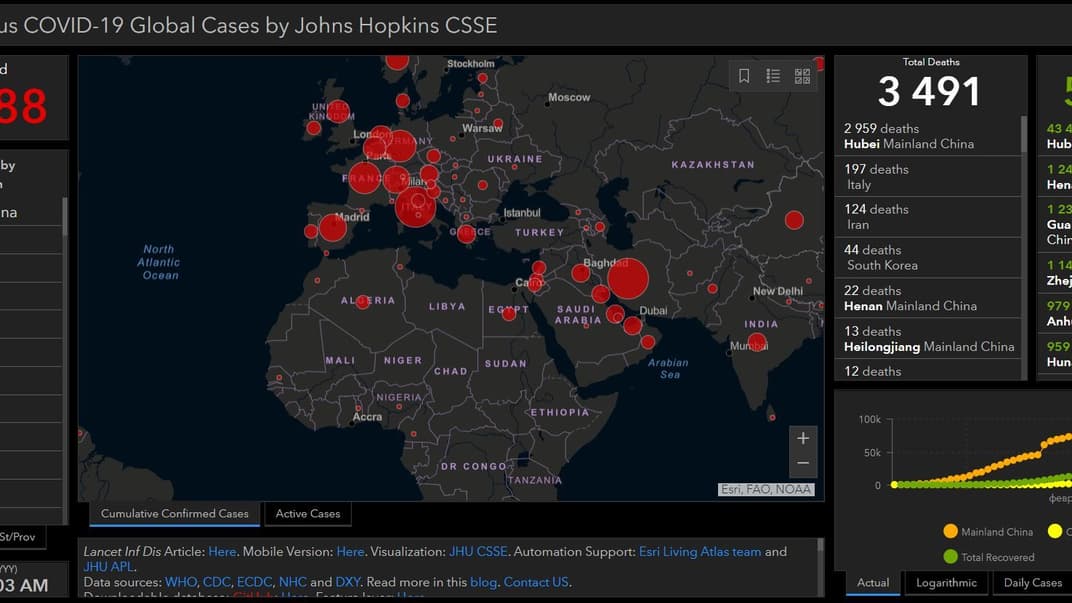Switch to the Active Cases tab
The image size is (1072, 603).
[308, 514]
